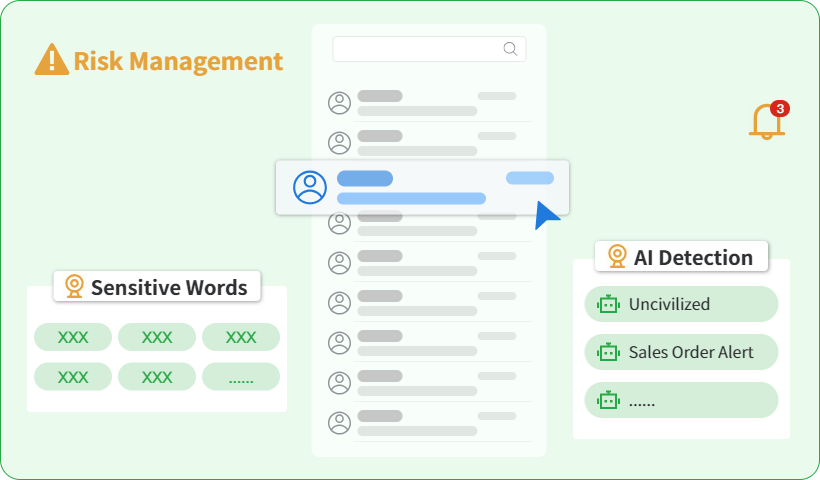Image resolution: width=820 pixels, height=480 pixels.
Task: Click the first contact avatar in list
Action: click(x=340, y=103)
